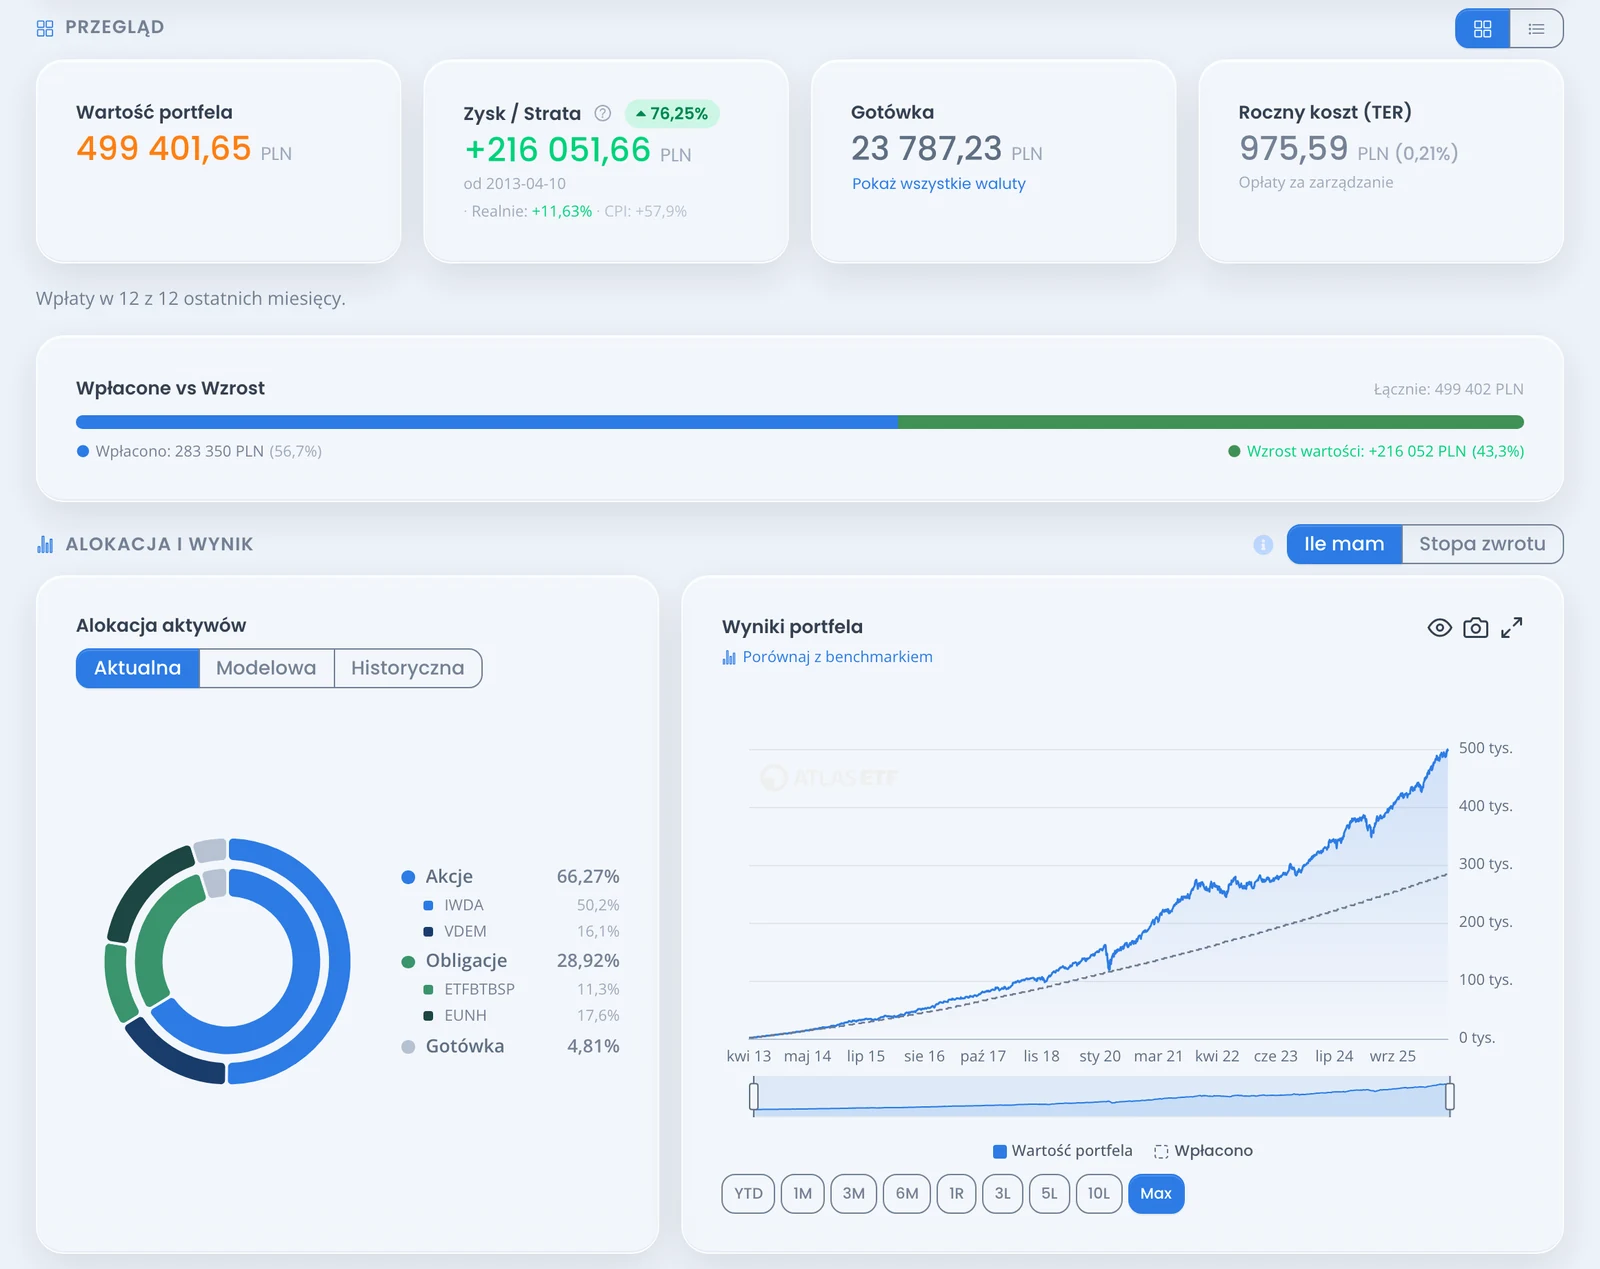
Task: Toggle the Wpłacono legend series
Action: click(1203, 1151)
